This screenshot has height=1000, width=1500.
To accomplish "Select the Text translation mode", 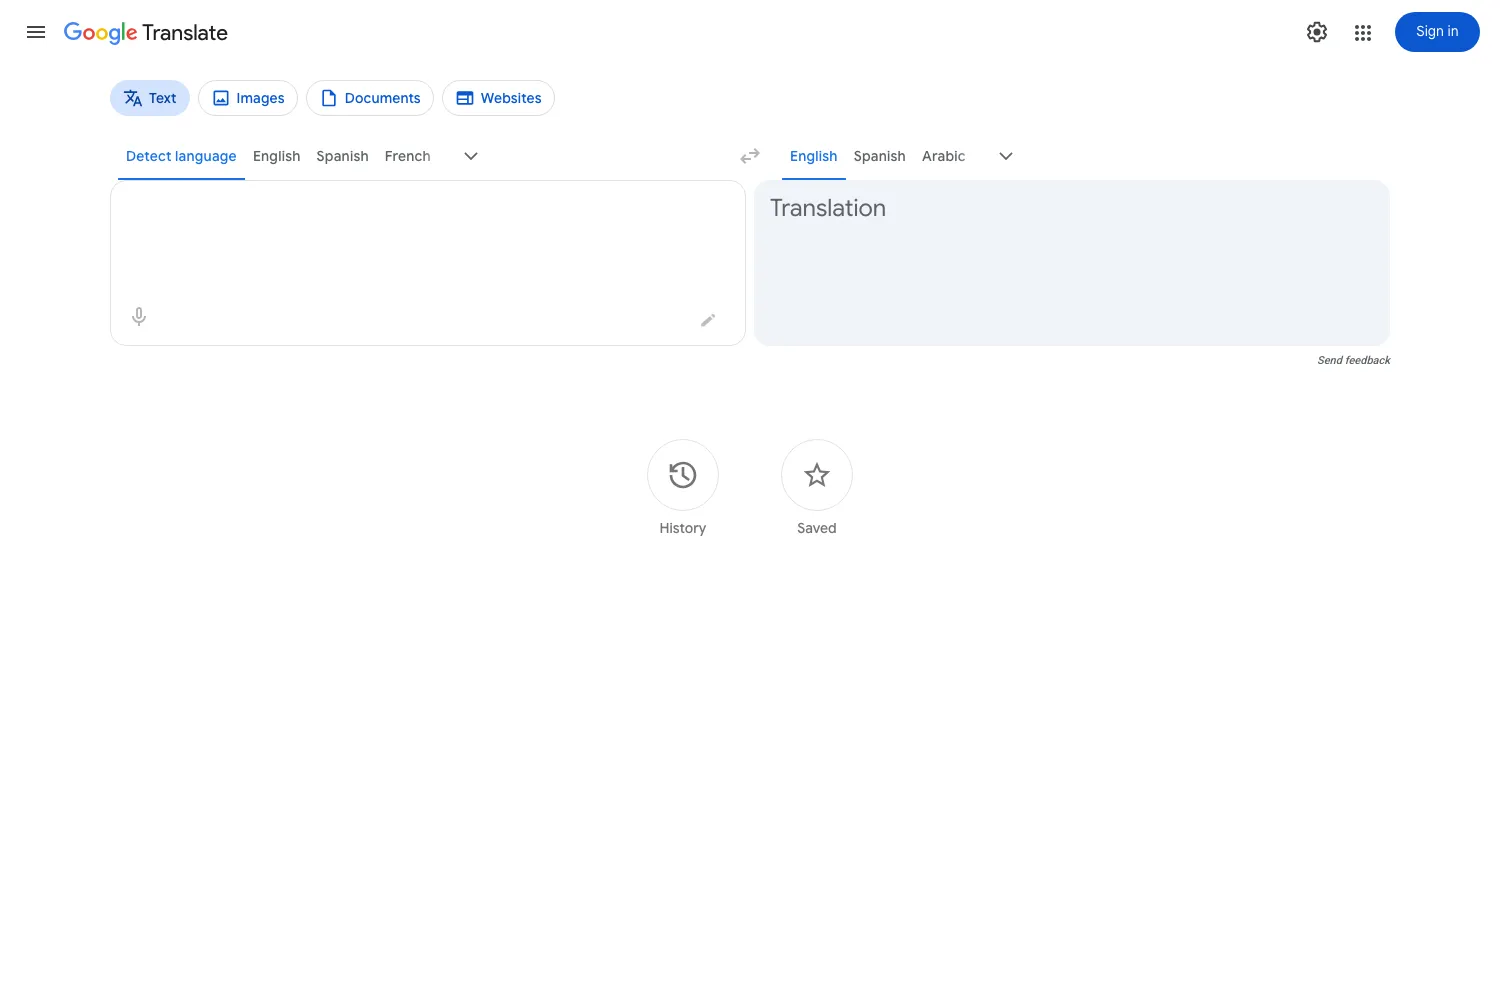I will click(150, 98).
